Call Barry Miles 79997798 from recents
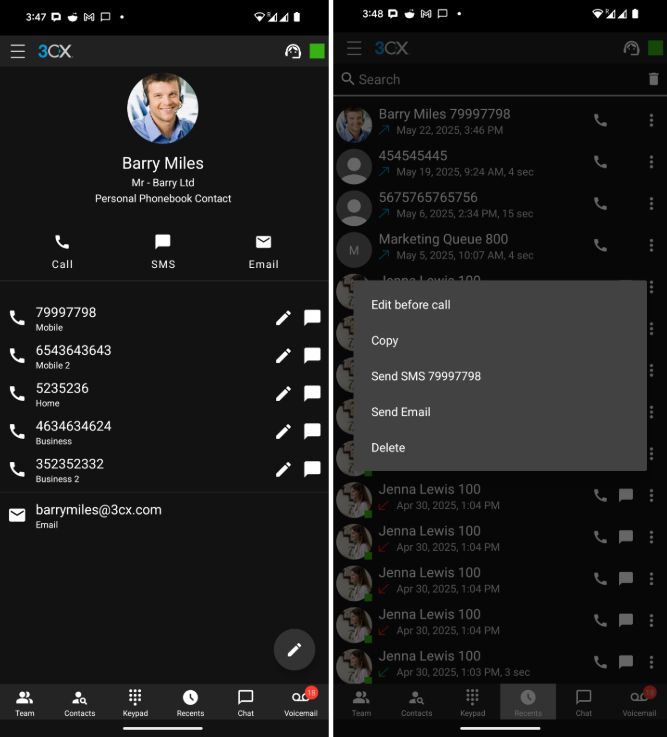Image resolution: width=667 pixels, height=737 pixels. pyautogui.click(x=600, y=121)
